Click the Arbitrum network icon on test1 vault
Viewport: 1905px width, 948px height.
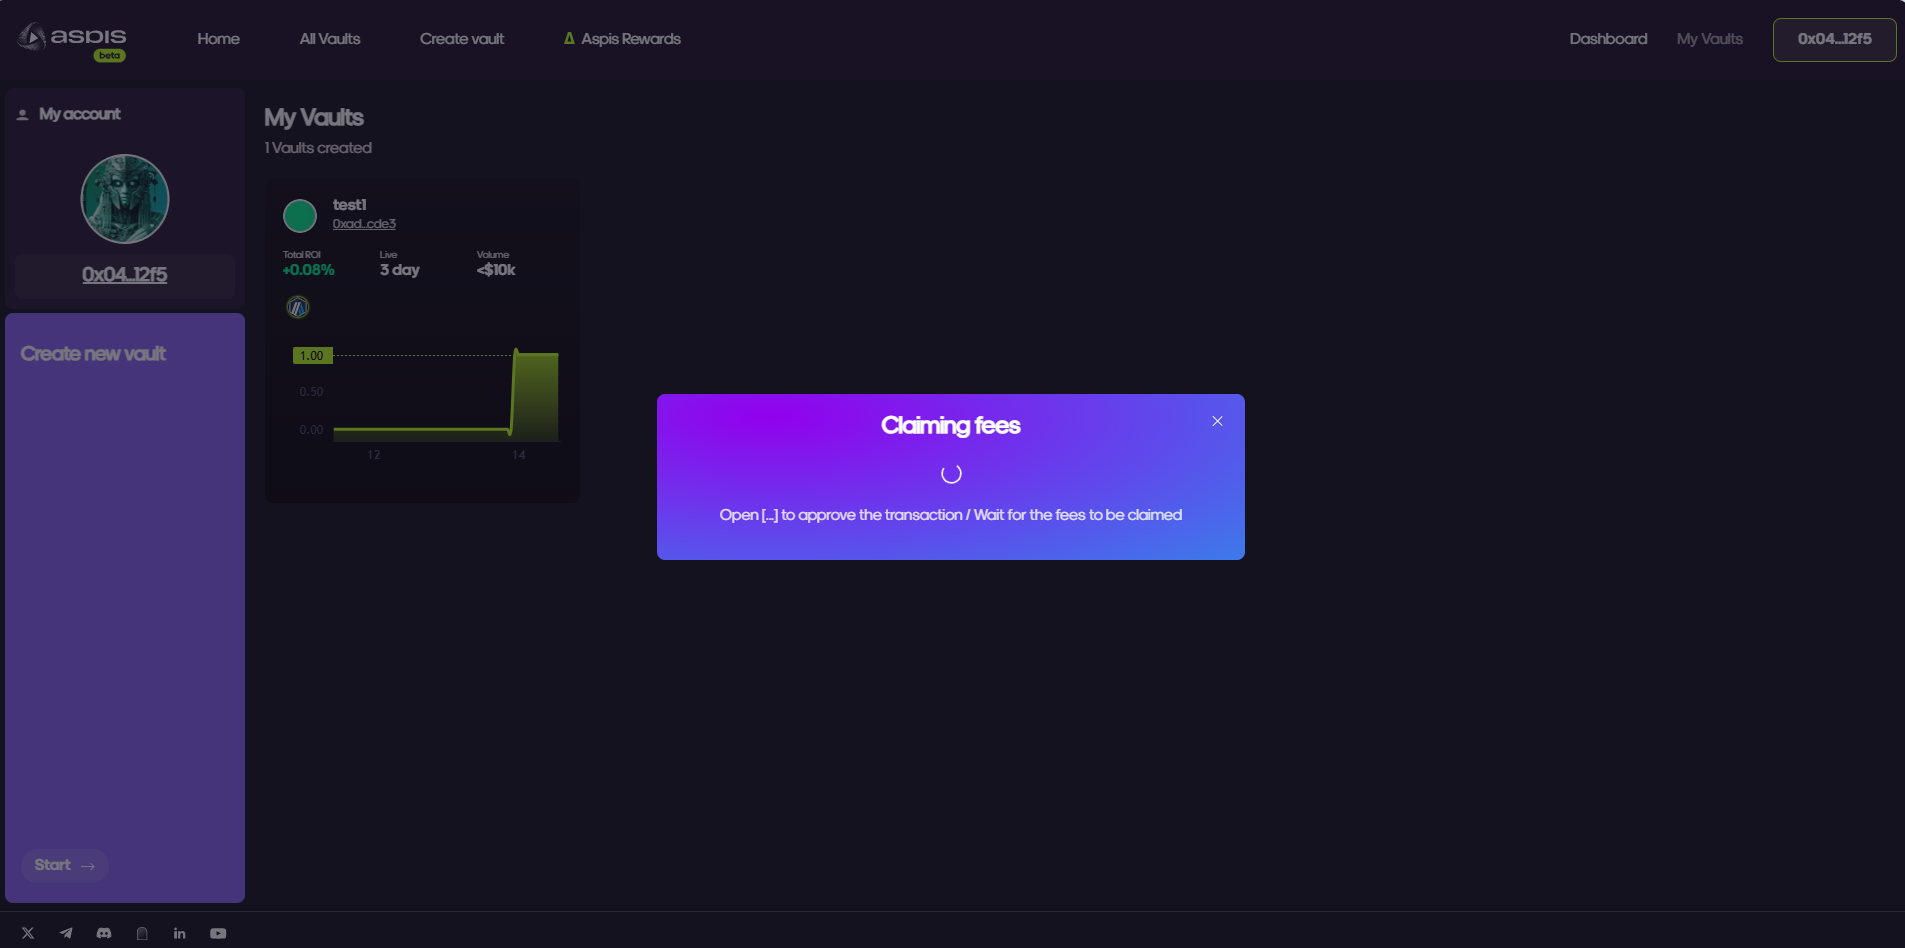click(x=298, y=307)
